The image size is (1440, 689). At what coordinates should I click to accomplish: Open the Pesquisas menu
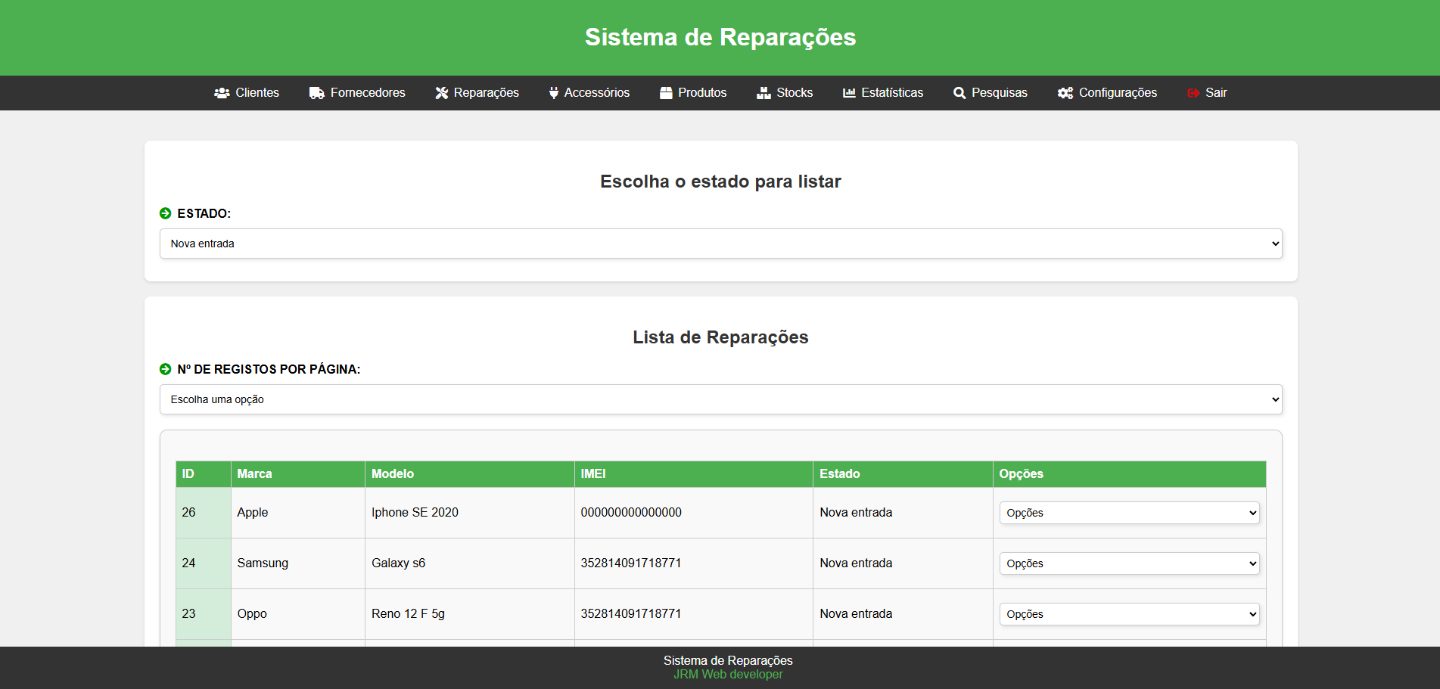point(990,93)
